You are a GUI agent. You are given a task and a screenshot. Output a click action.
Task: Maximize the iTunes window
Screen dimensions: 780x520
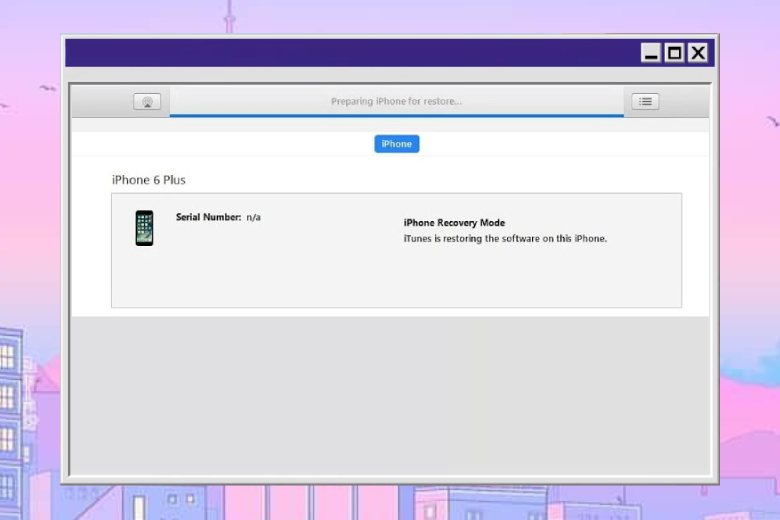coord(675,53)
